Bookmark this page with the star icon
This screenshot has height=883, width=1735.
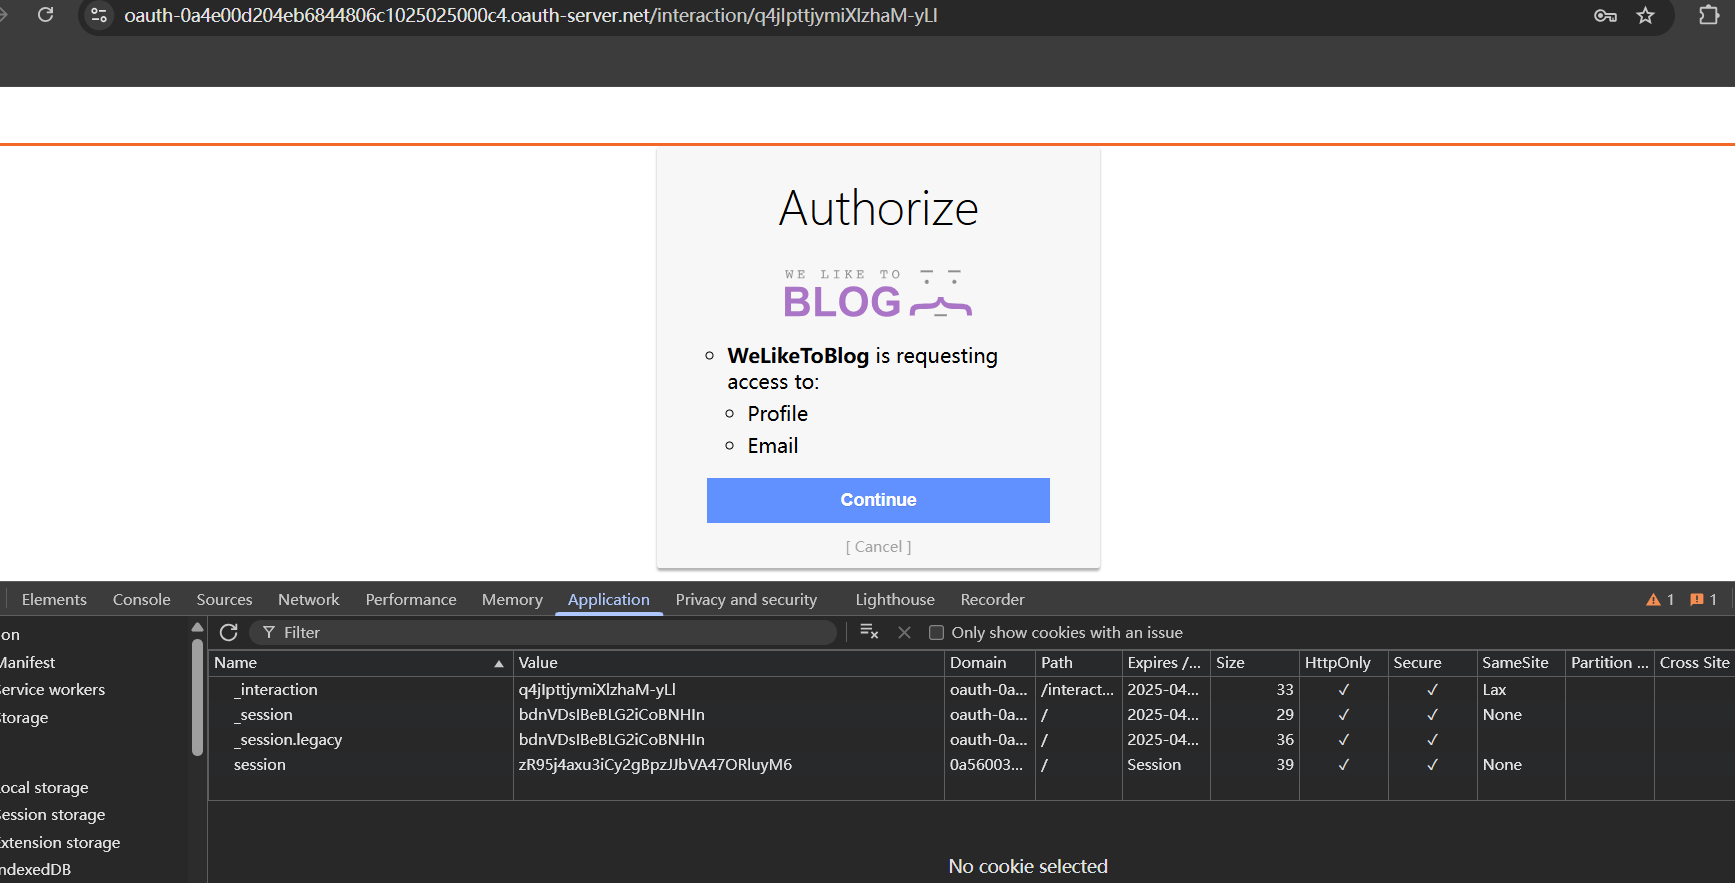(1645, 15)
